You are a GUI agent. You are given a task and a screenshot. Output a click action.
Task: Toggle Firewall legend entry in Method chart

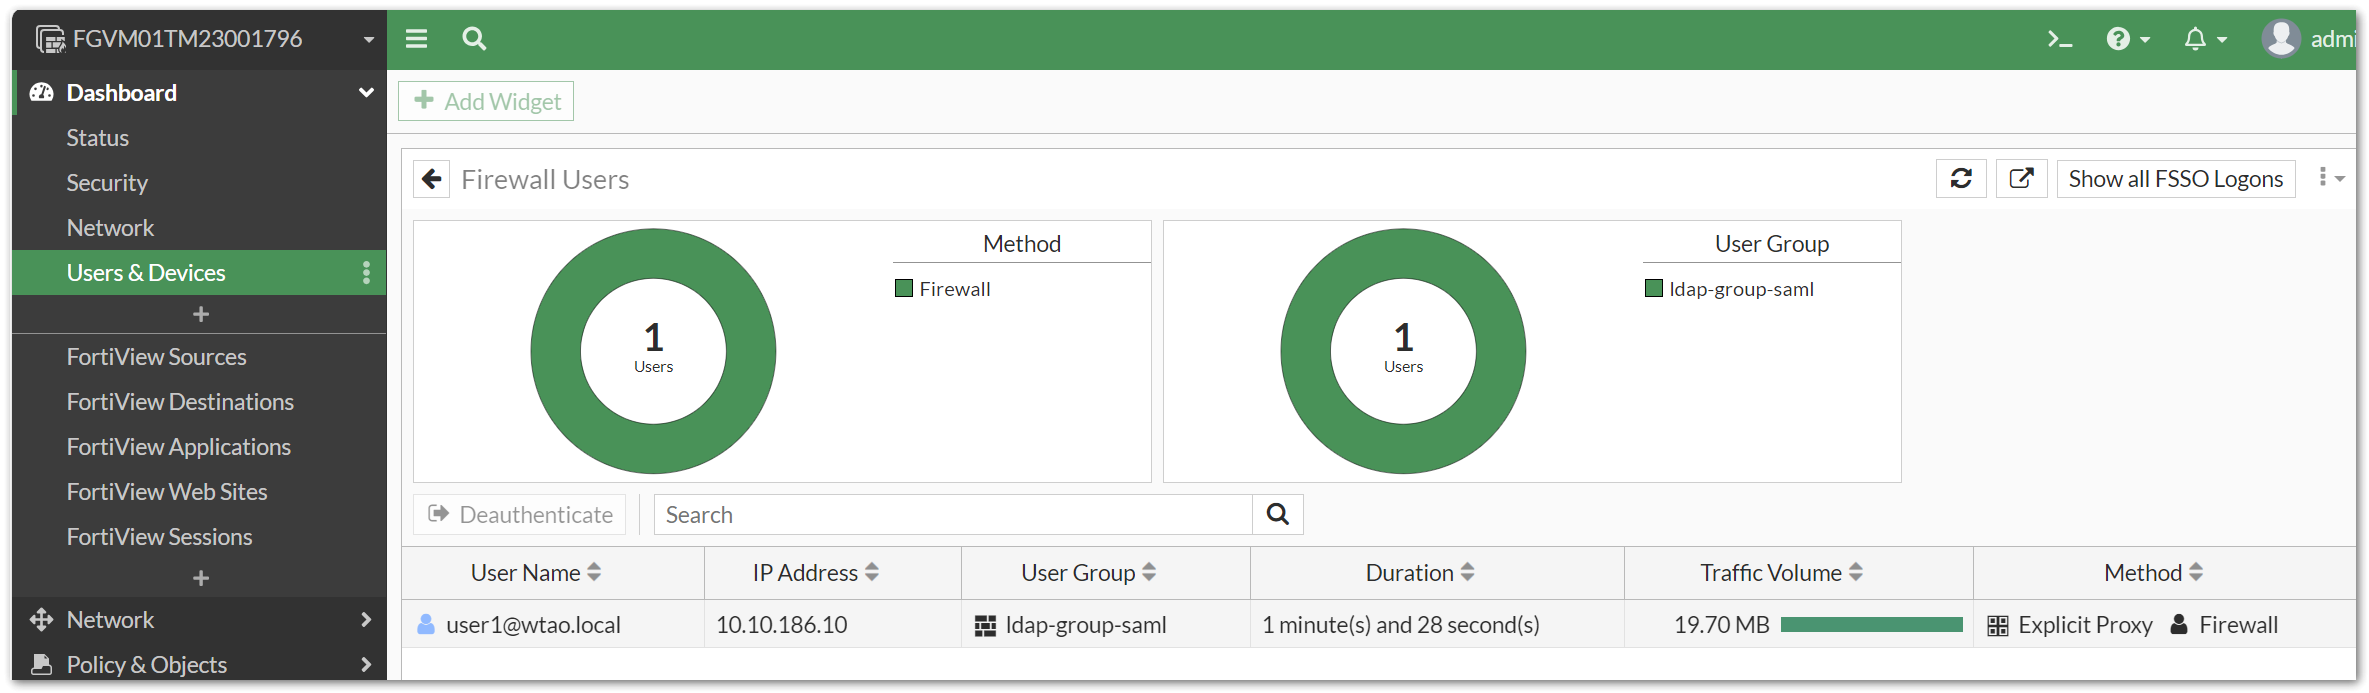[943, 289]
